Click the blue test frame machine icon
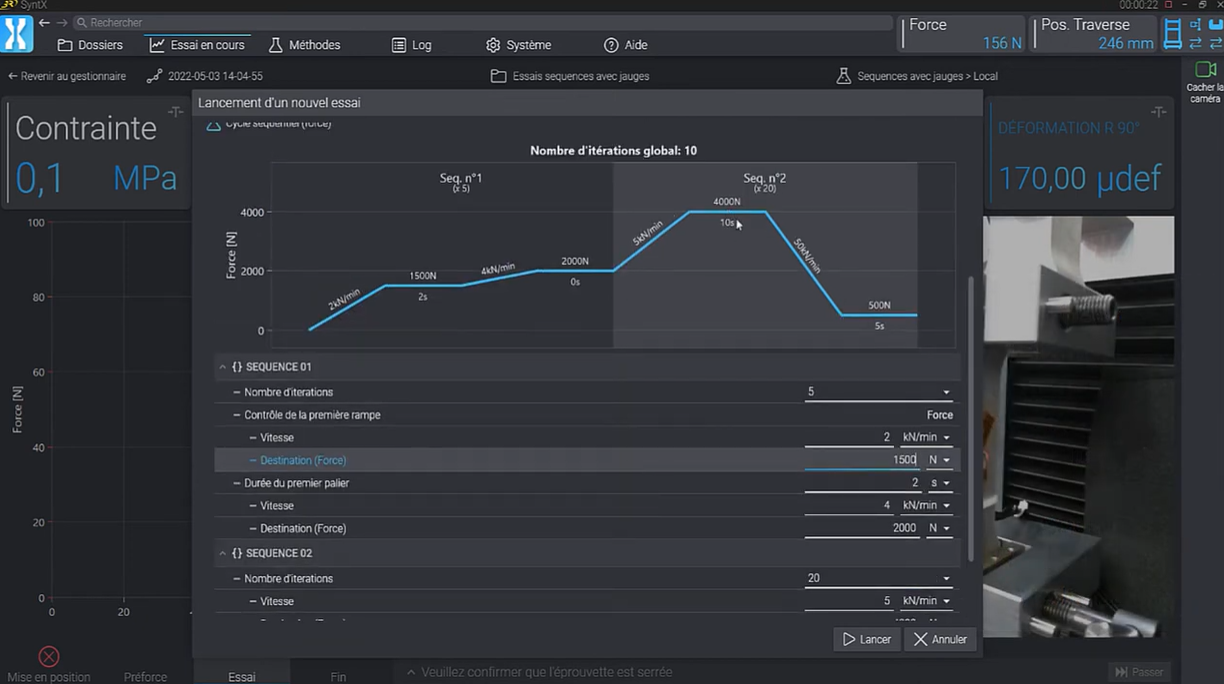 click(1172, 34)
